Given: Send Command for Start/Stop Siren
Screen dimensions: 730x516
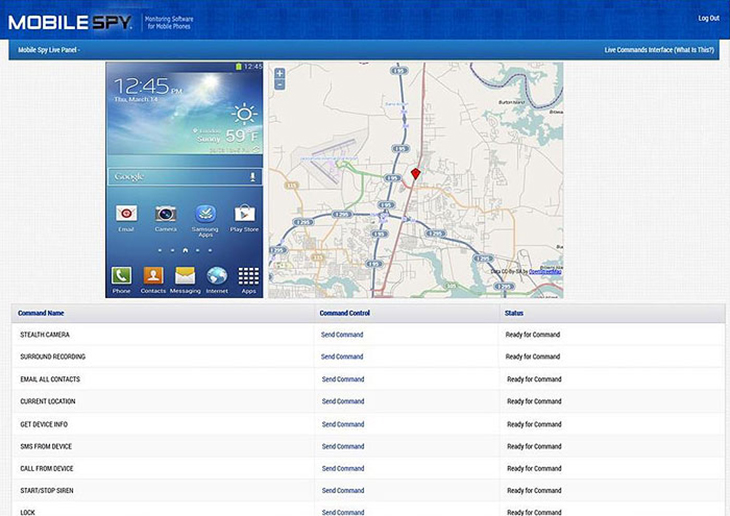Looking at the screenshot, I should coord(343,490).
